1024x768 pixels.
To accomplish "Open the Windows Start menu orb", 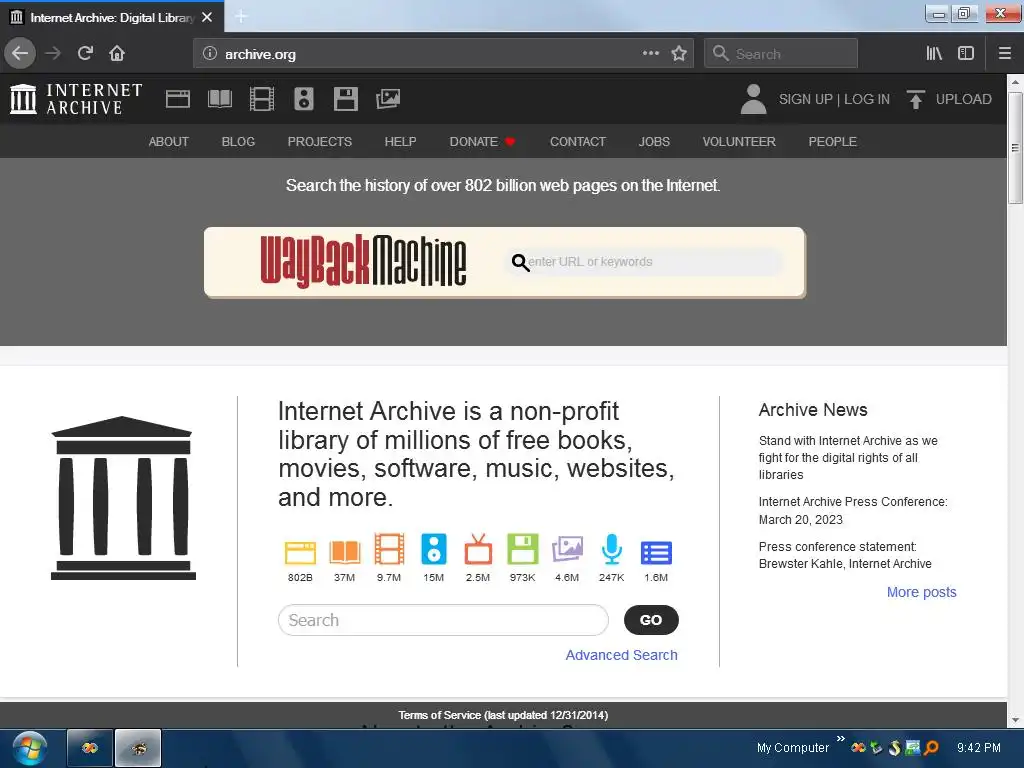I will tap(29, 748).
